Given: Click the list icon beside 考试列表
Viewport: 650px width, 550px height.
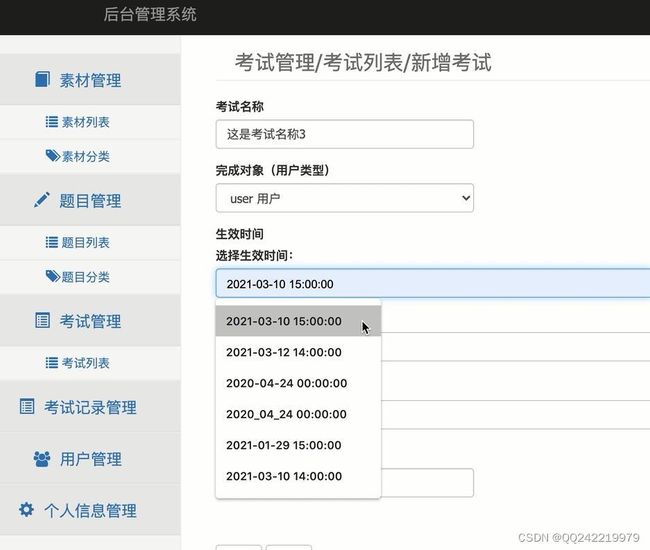Looking at the screenshot, I should click(51, 363).
